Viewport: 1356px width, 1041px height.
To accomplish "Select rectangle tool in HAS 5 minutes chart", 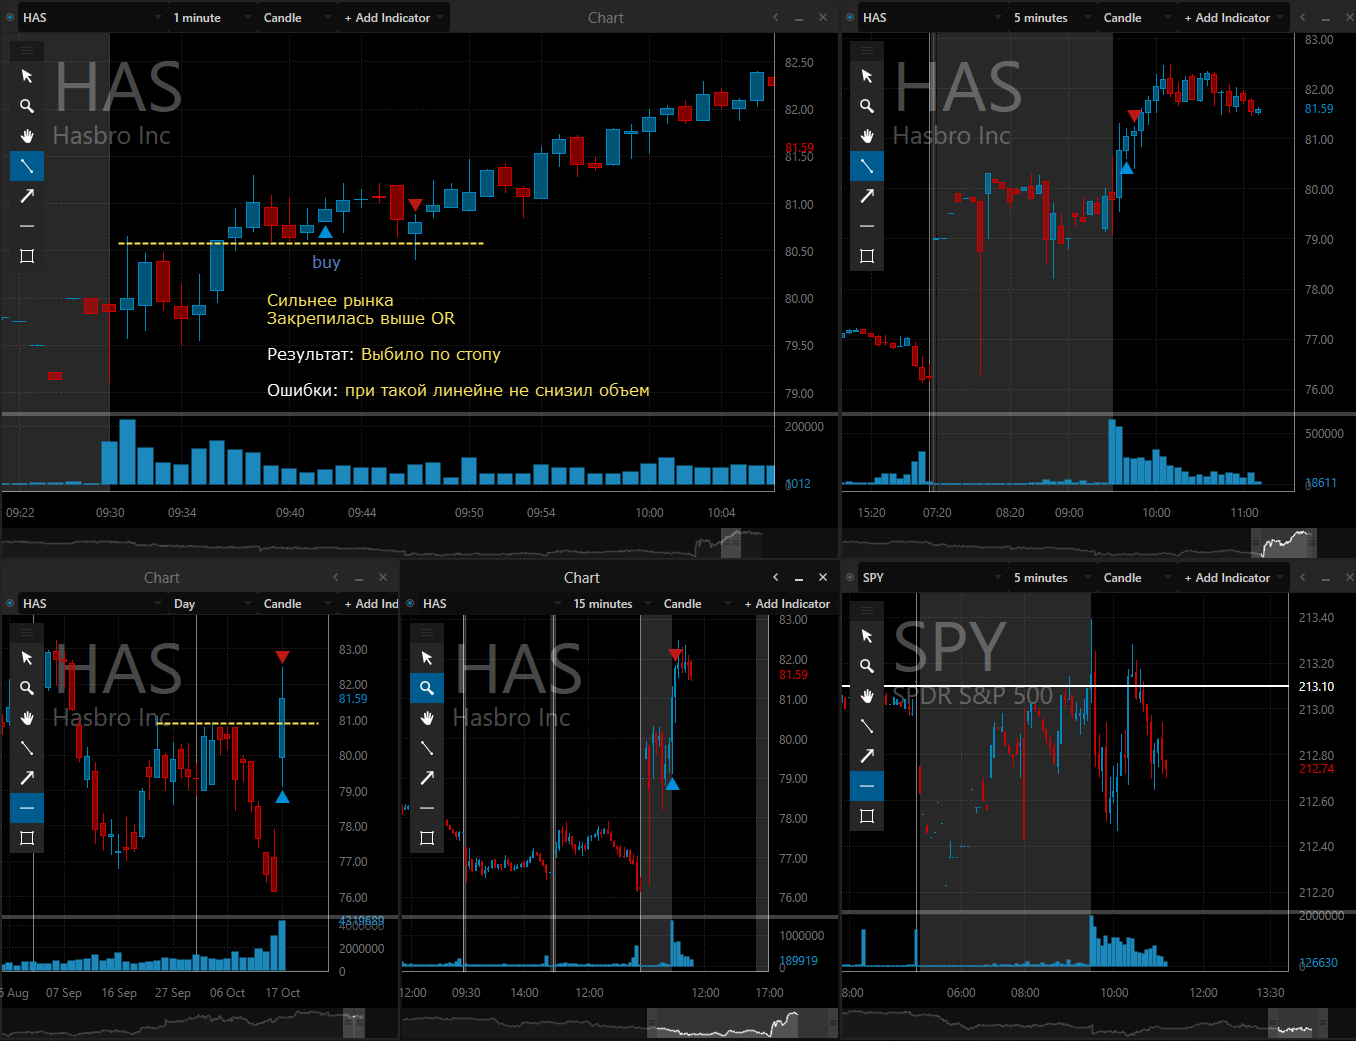I will (867, 256).
